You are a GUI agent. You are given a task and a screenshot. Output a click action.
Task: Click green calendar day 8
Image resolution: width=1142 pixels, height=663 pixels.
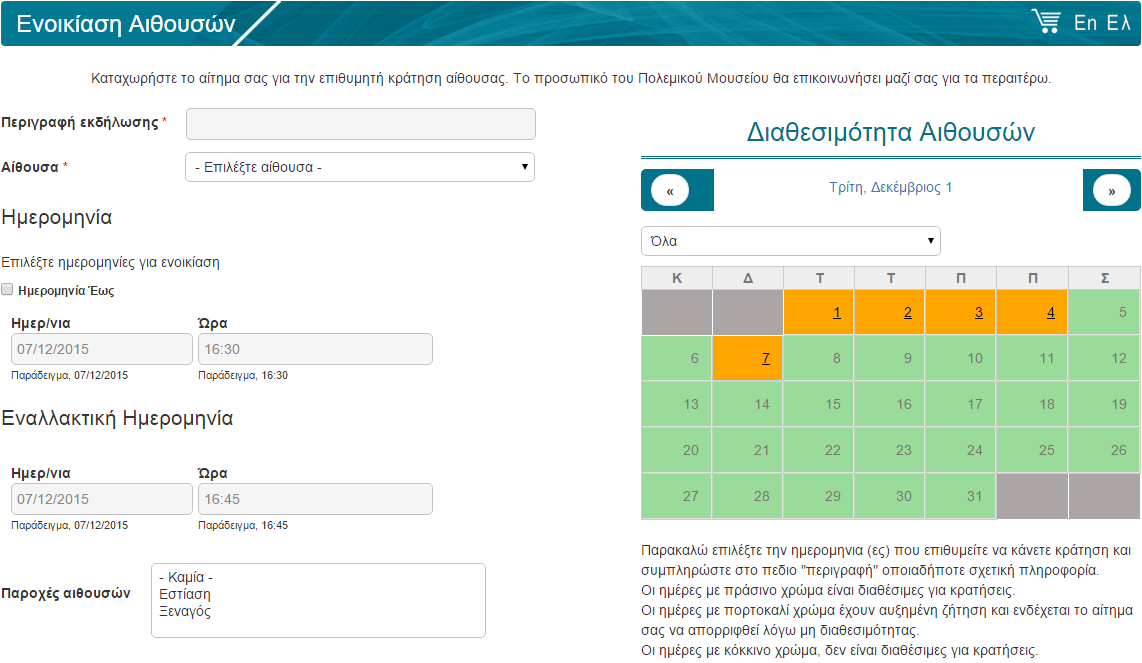[x=819, y=358]
